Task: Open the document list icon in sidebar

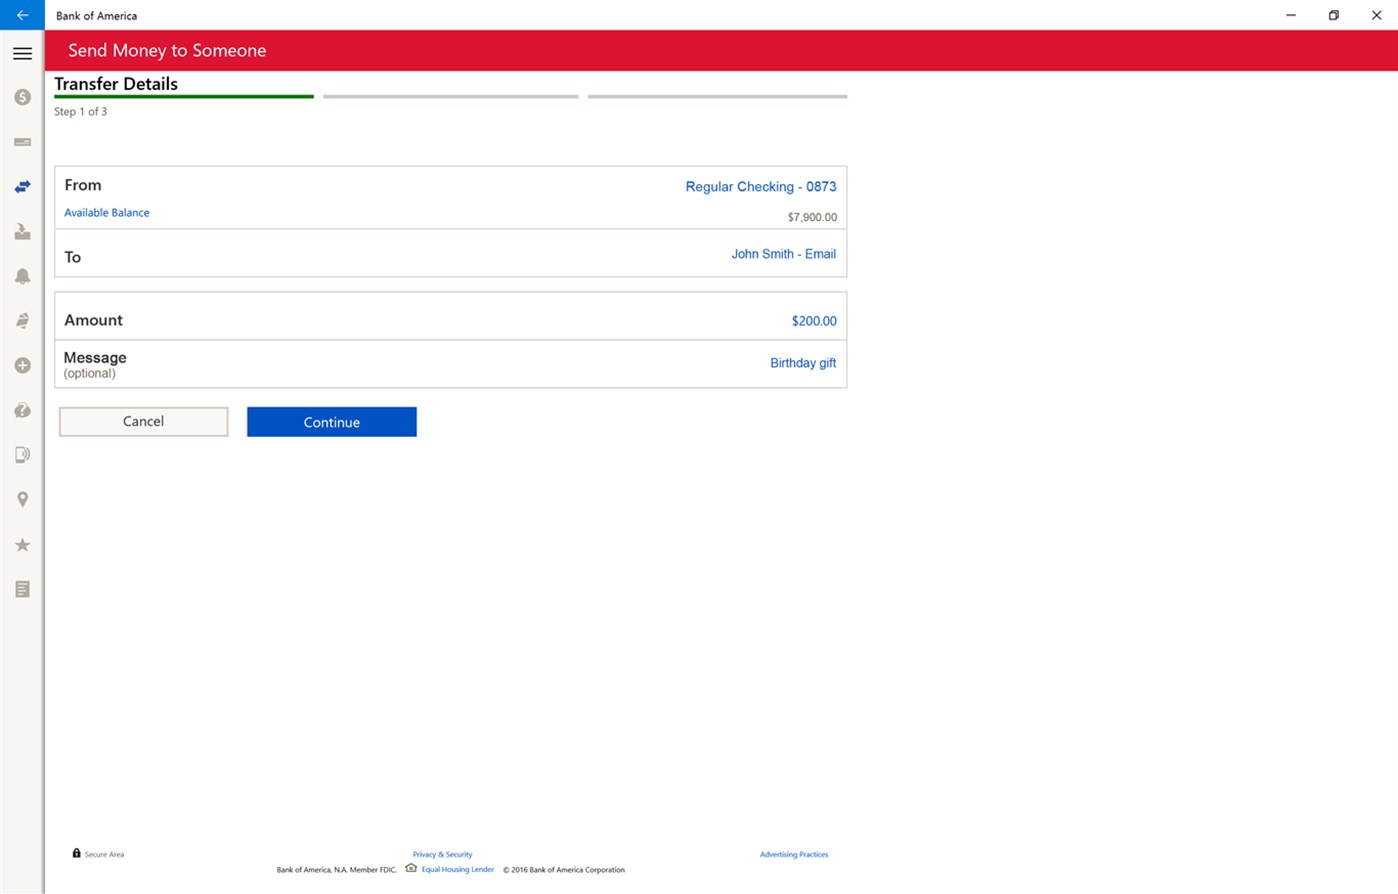Action: (x=22, y=589)
